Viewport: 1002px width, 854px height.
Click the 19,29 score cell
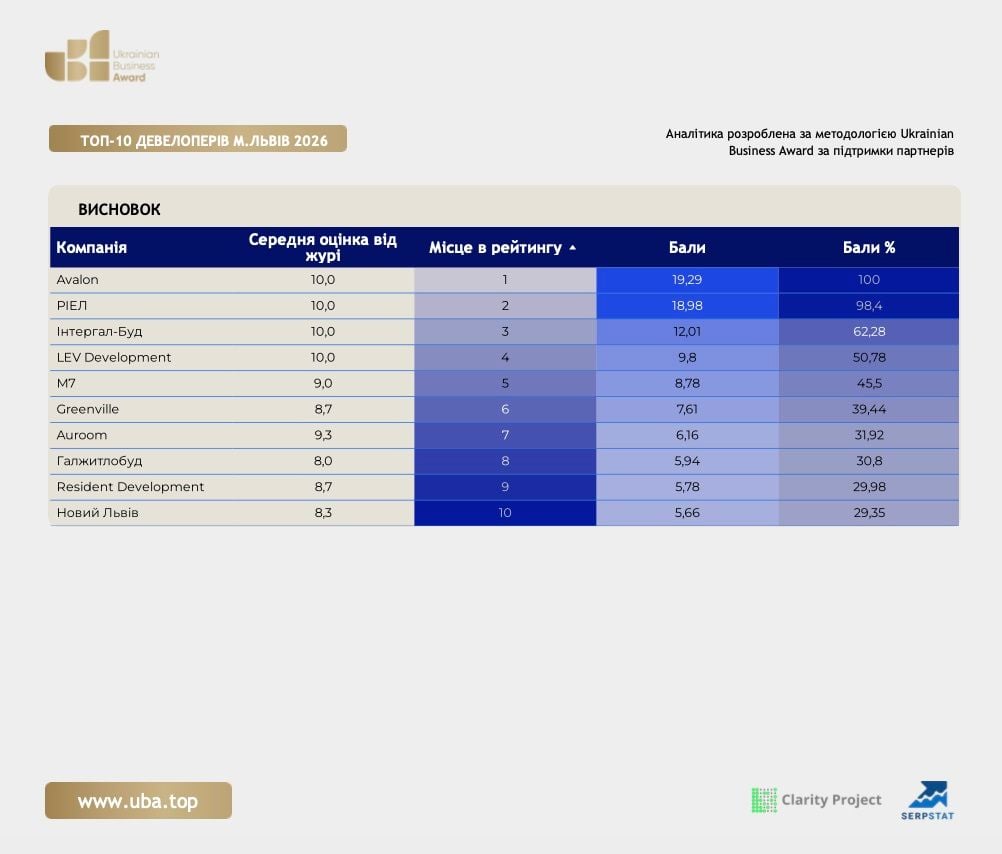tap(687, 280)
